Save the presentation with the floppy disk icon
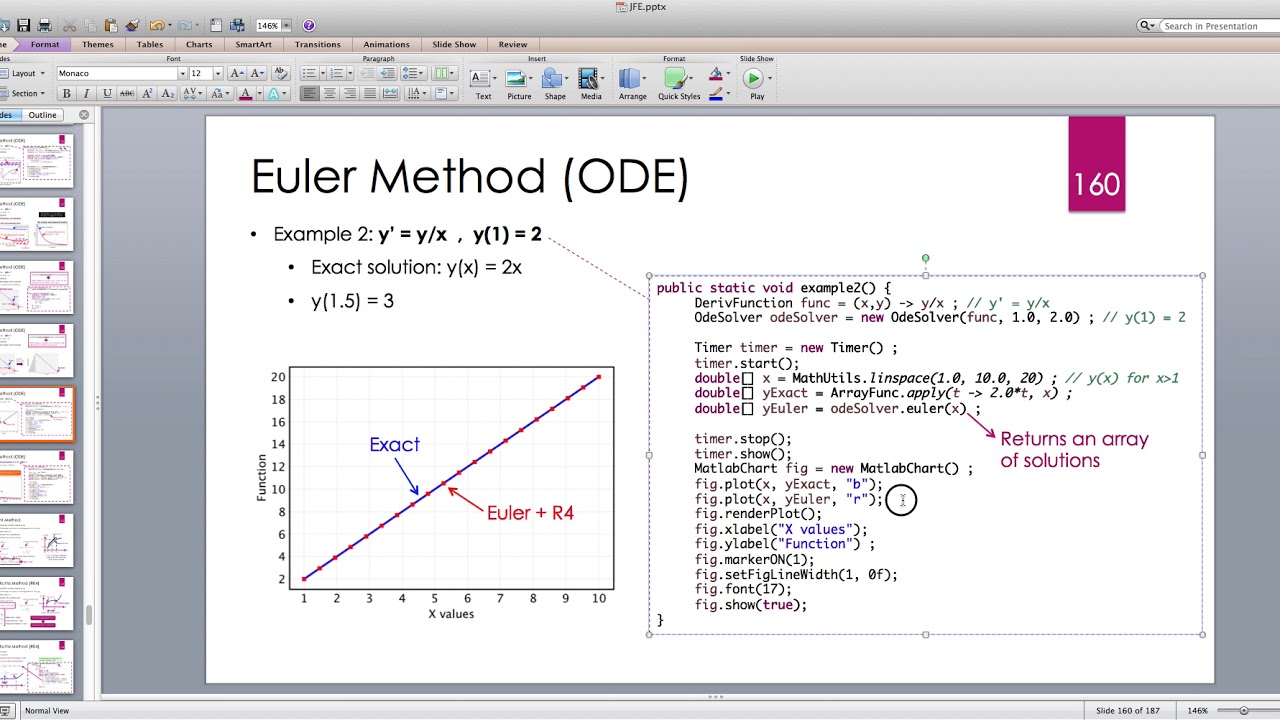 pos(23,25)
